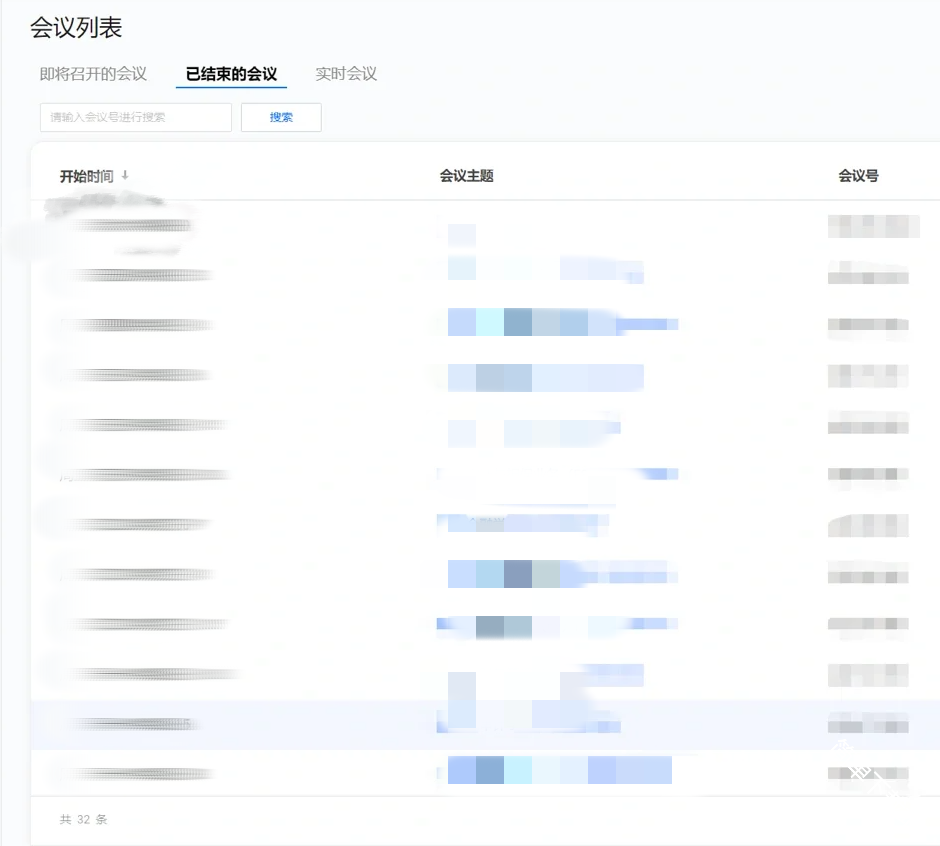The width and height of the screenshot is (940, 846).
Task: Select the 已结束的会议 tab
Action: [231, 74]
